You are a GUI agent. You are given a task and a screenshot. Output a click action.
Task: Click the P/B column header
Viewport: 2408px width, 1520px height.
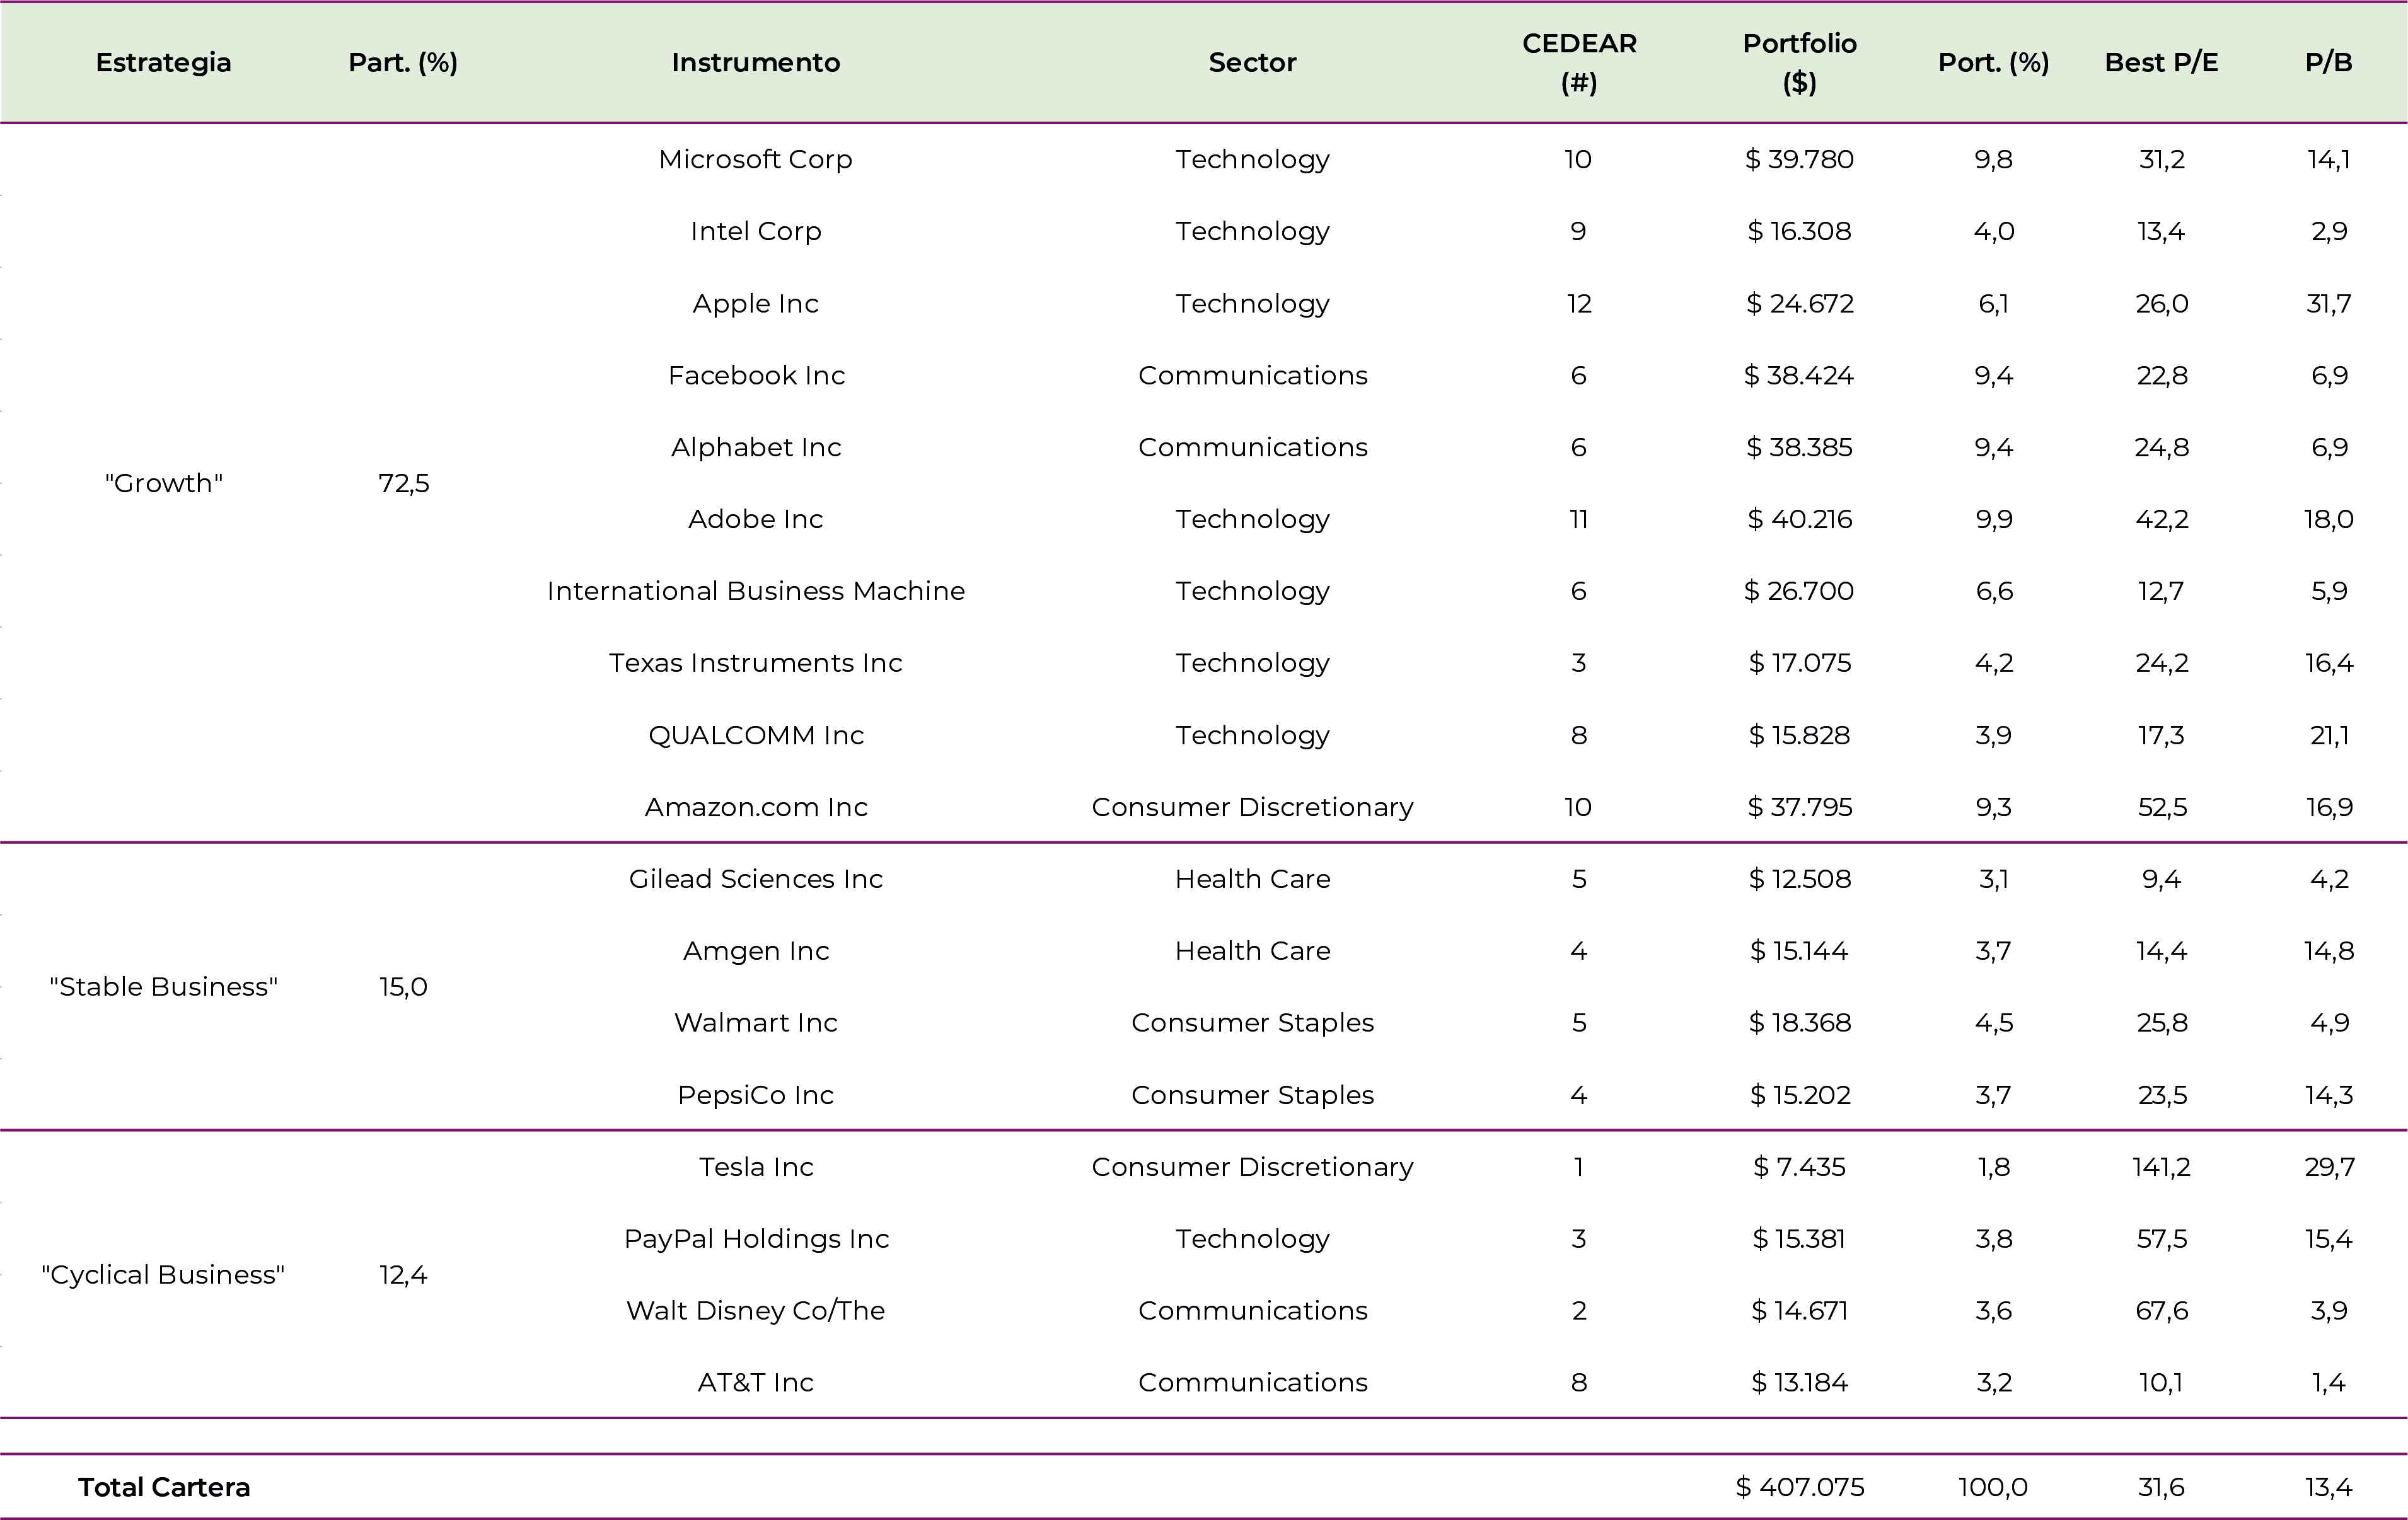2328,62
